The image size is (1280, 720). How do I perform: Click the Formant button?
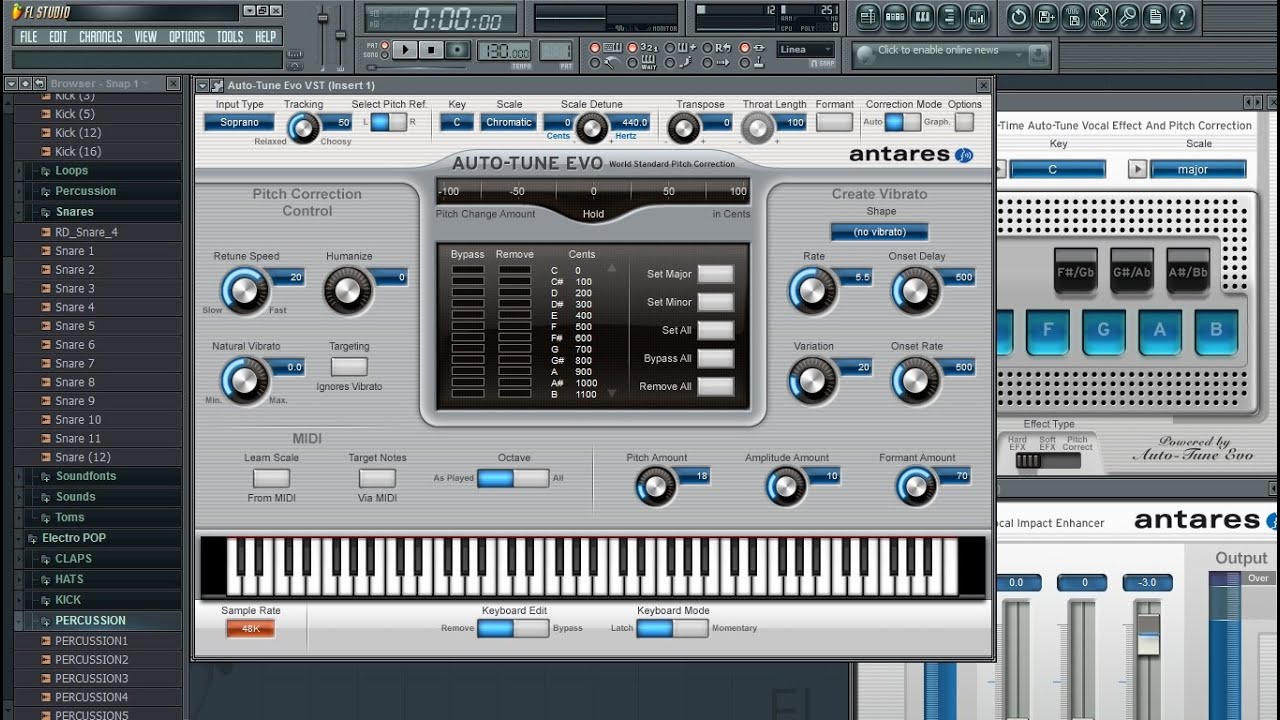834,122
